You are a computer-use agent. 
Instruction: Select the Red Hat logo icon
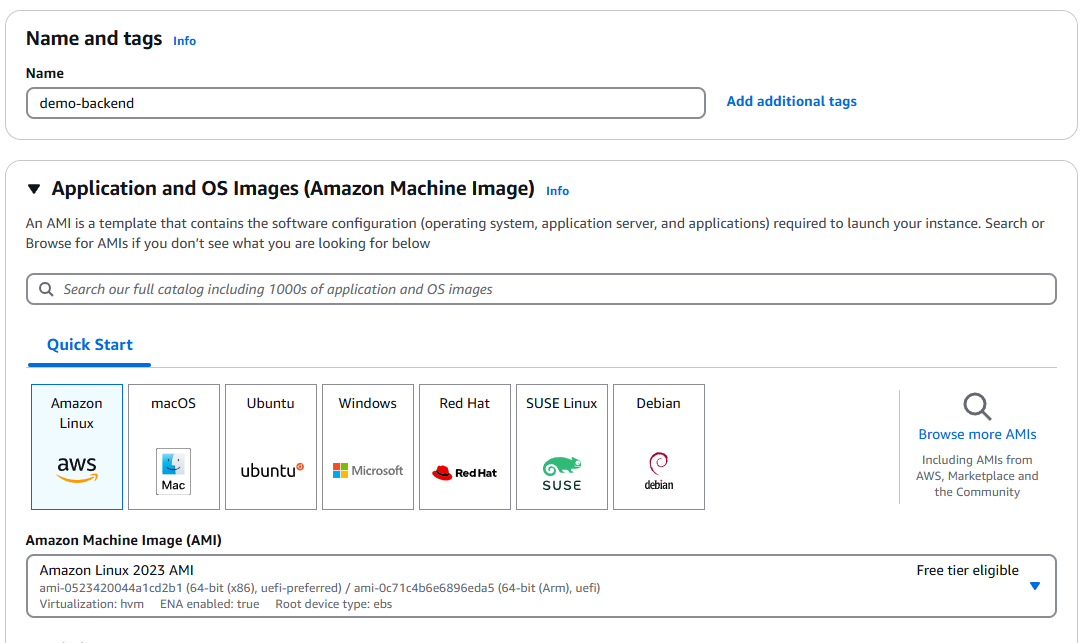[464, 470]
